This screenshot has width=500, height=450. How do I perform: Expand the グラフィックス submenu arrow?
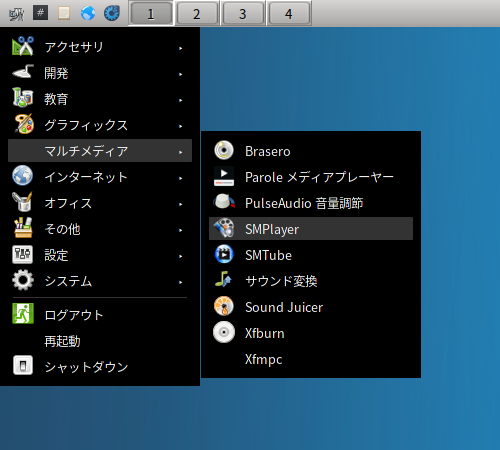181,126
